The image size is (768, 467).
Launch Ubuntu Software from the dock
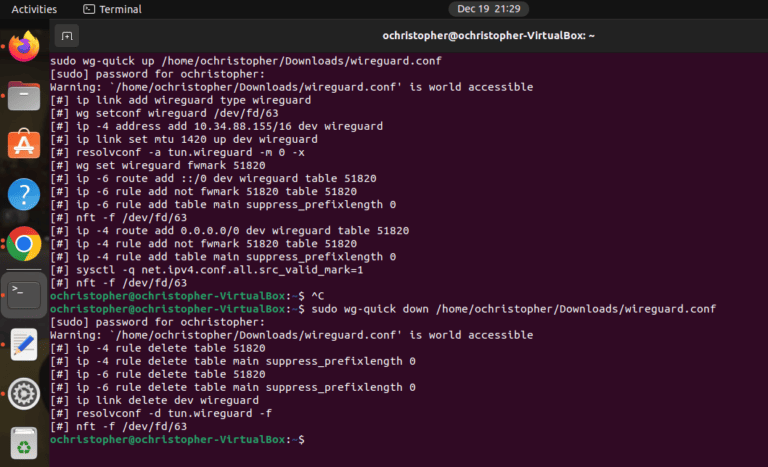[x=24, y=145]
